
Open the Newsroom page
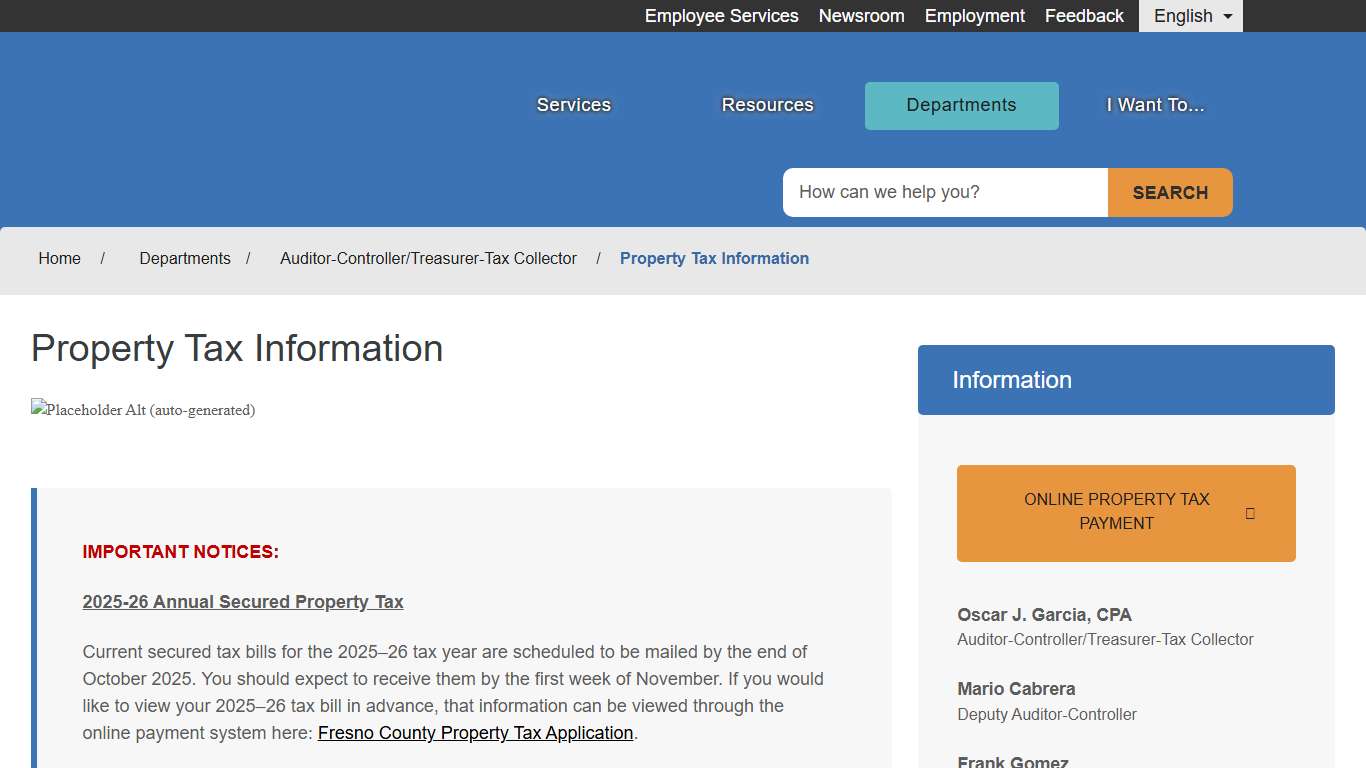pyautogui.click(x=861, y=16)
